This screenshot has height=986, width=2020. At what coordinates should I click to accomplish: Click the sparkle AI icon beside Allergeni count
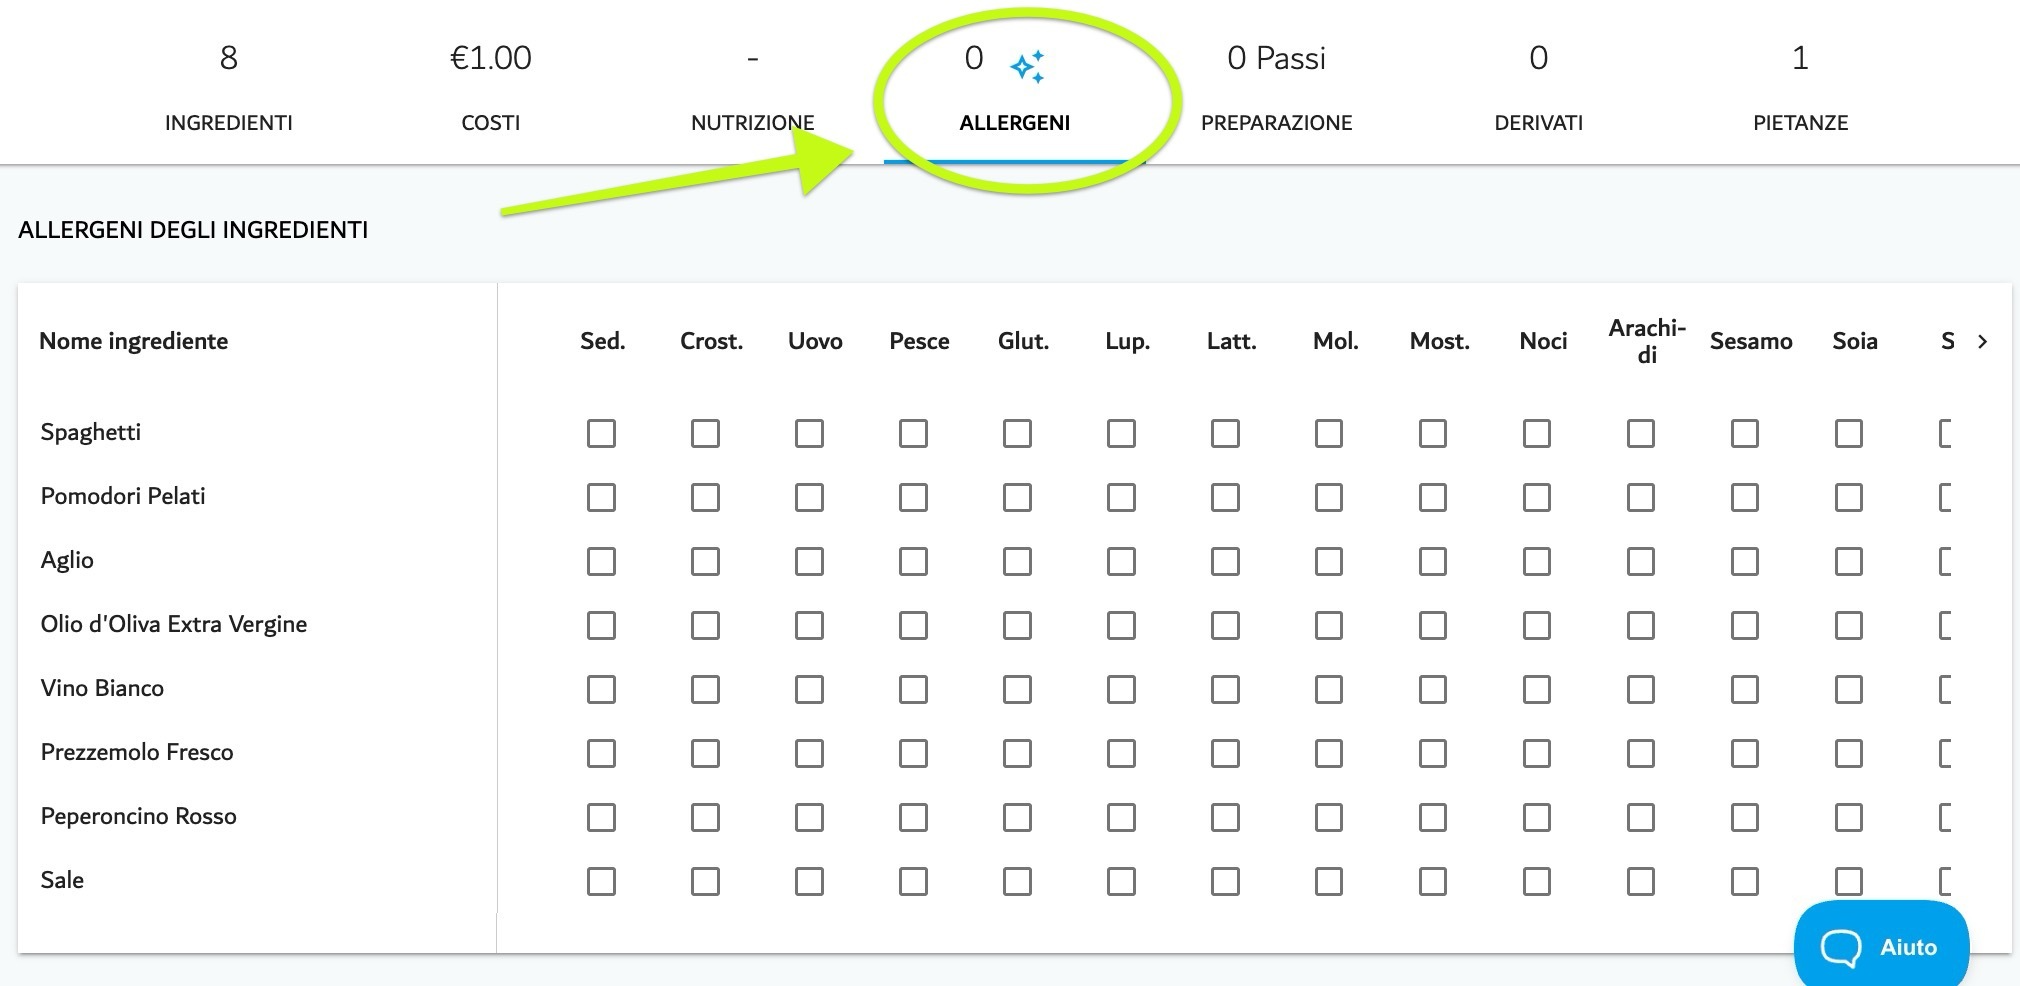point(1027,67)
